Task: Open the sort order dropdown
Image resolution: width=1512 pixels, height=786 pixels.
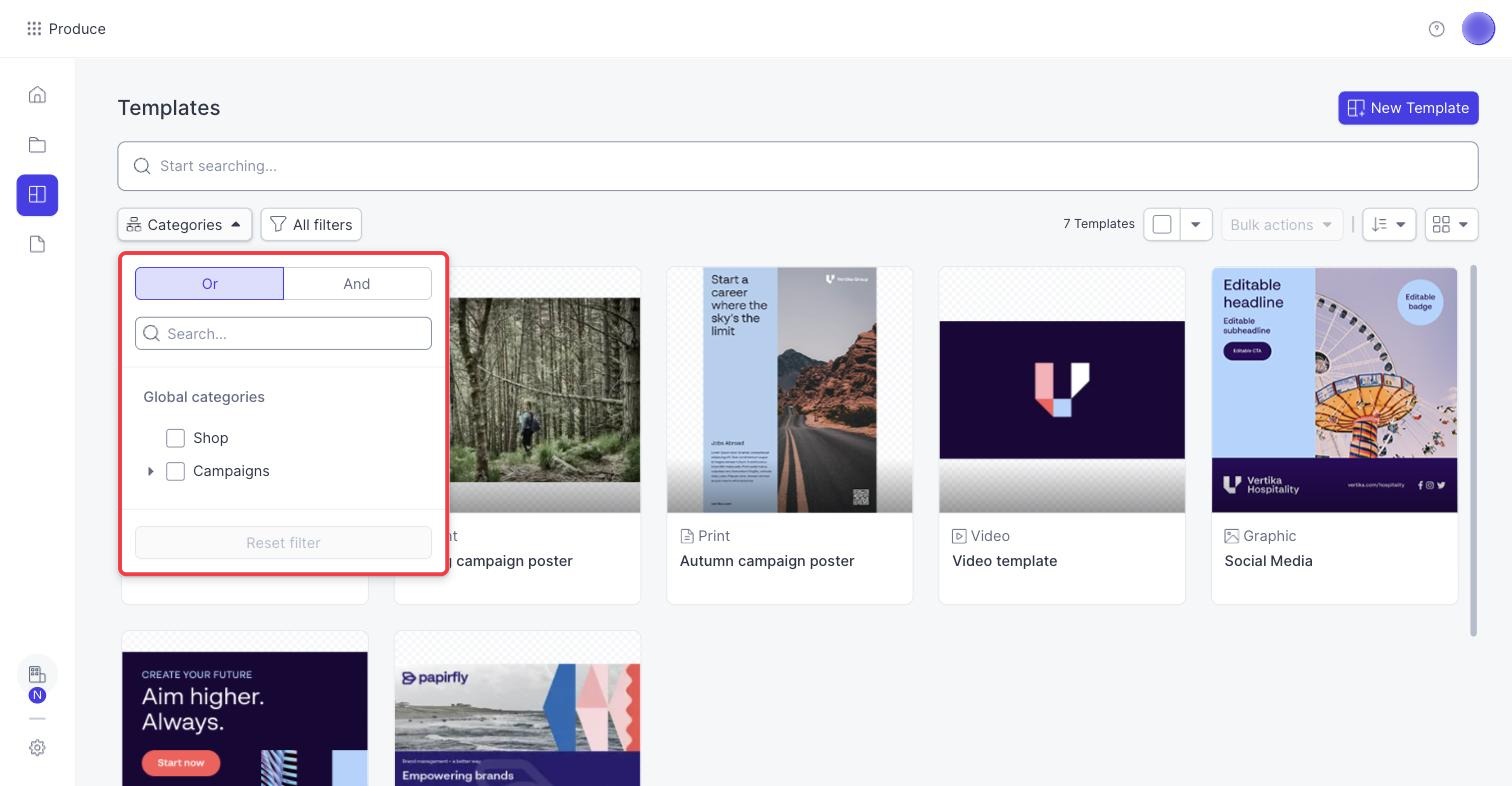Action: coord(1389,225)
